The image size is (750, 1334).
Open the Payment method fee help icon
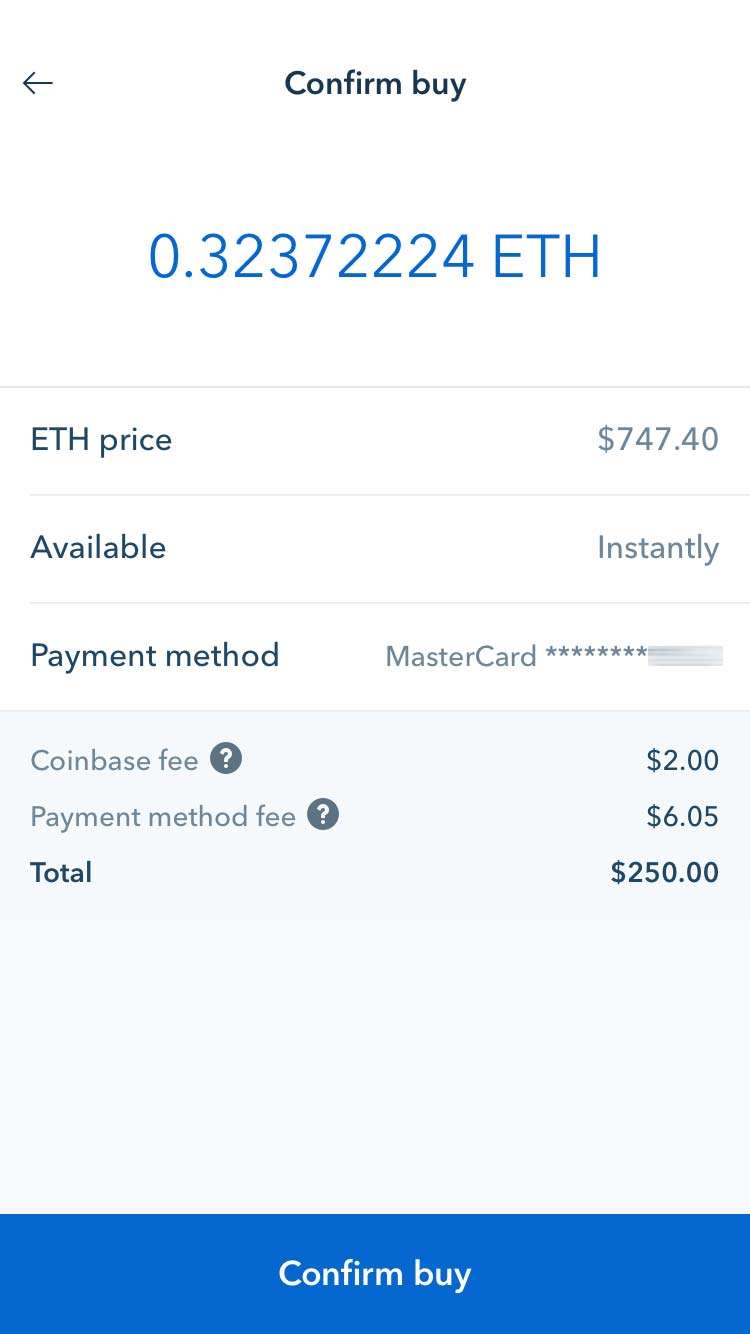pyautogui.click(x=323, y=816)
